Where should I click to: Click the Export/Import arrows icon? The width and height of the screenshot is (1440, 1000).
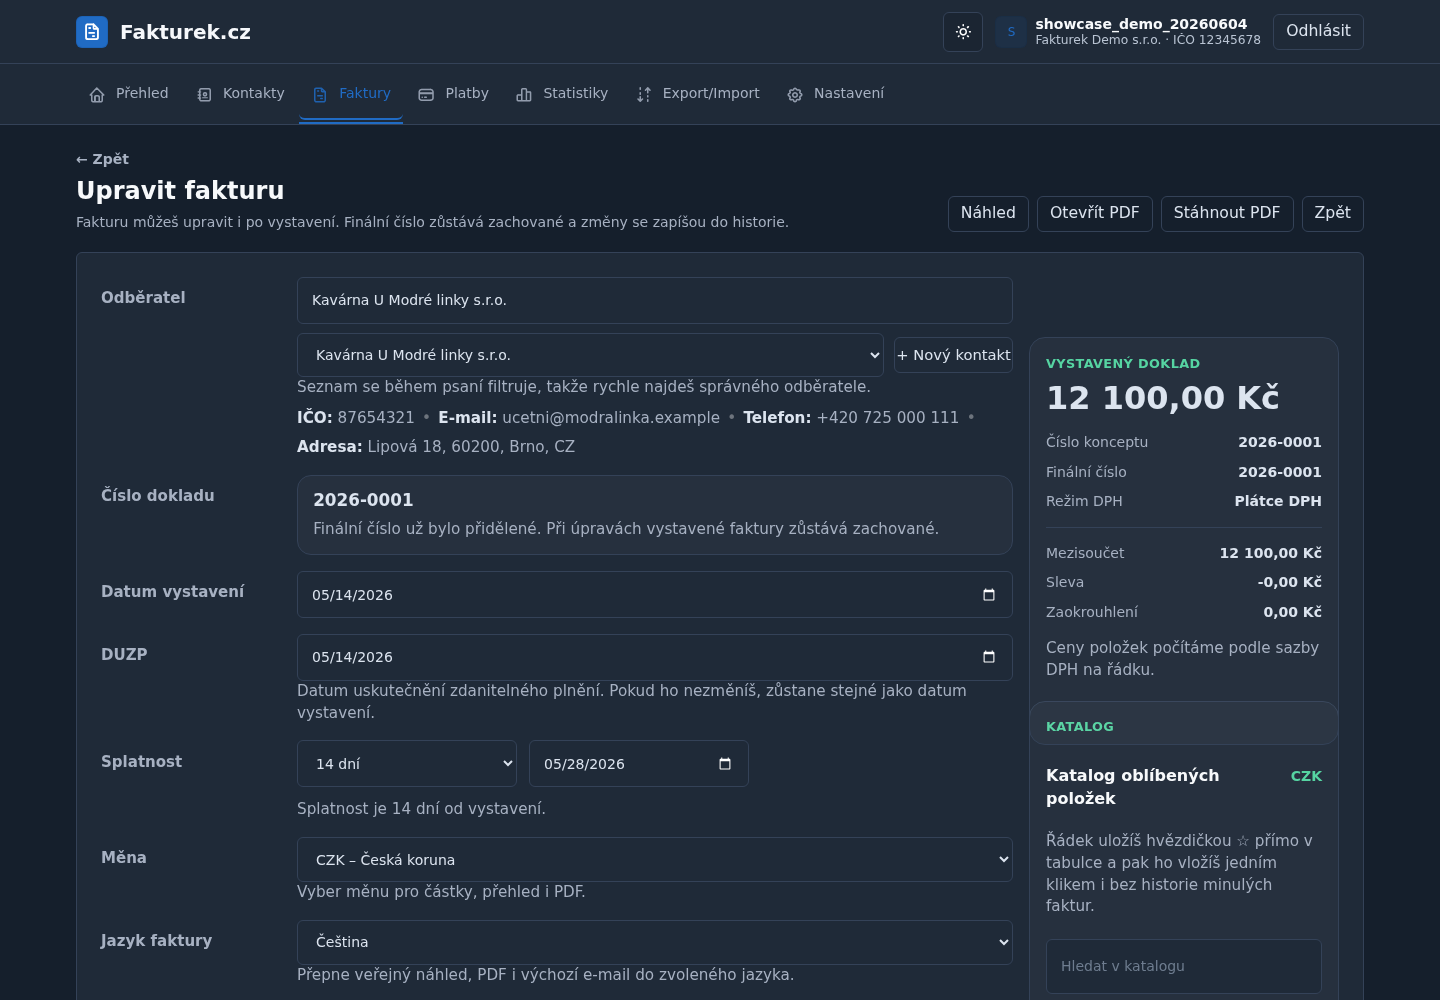coord(644,95)
